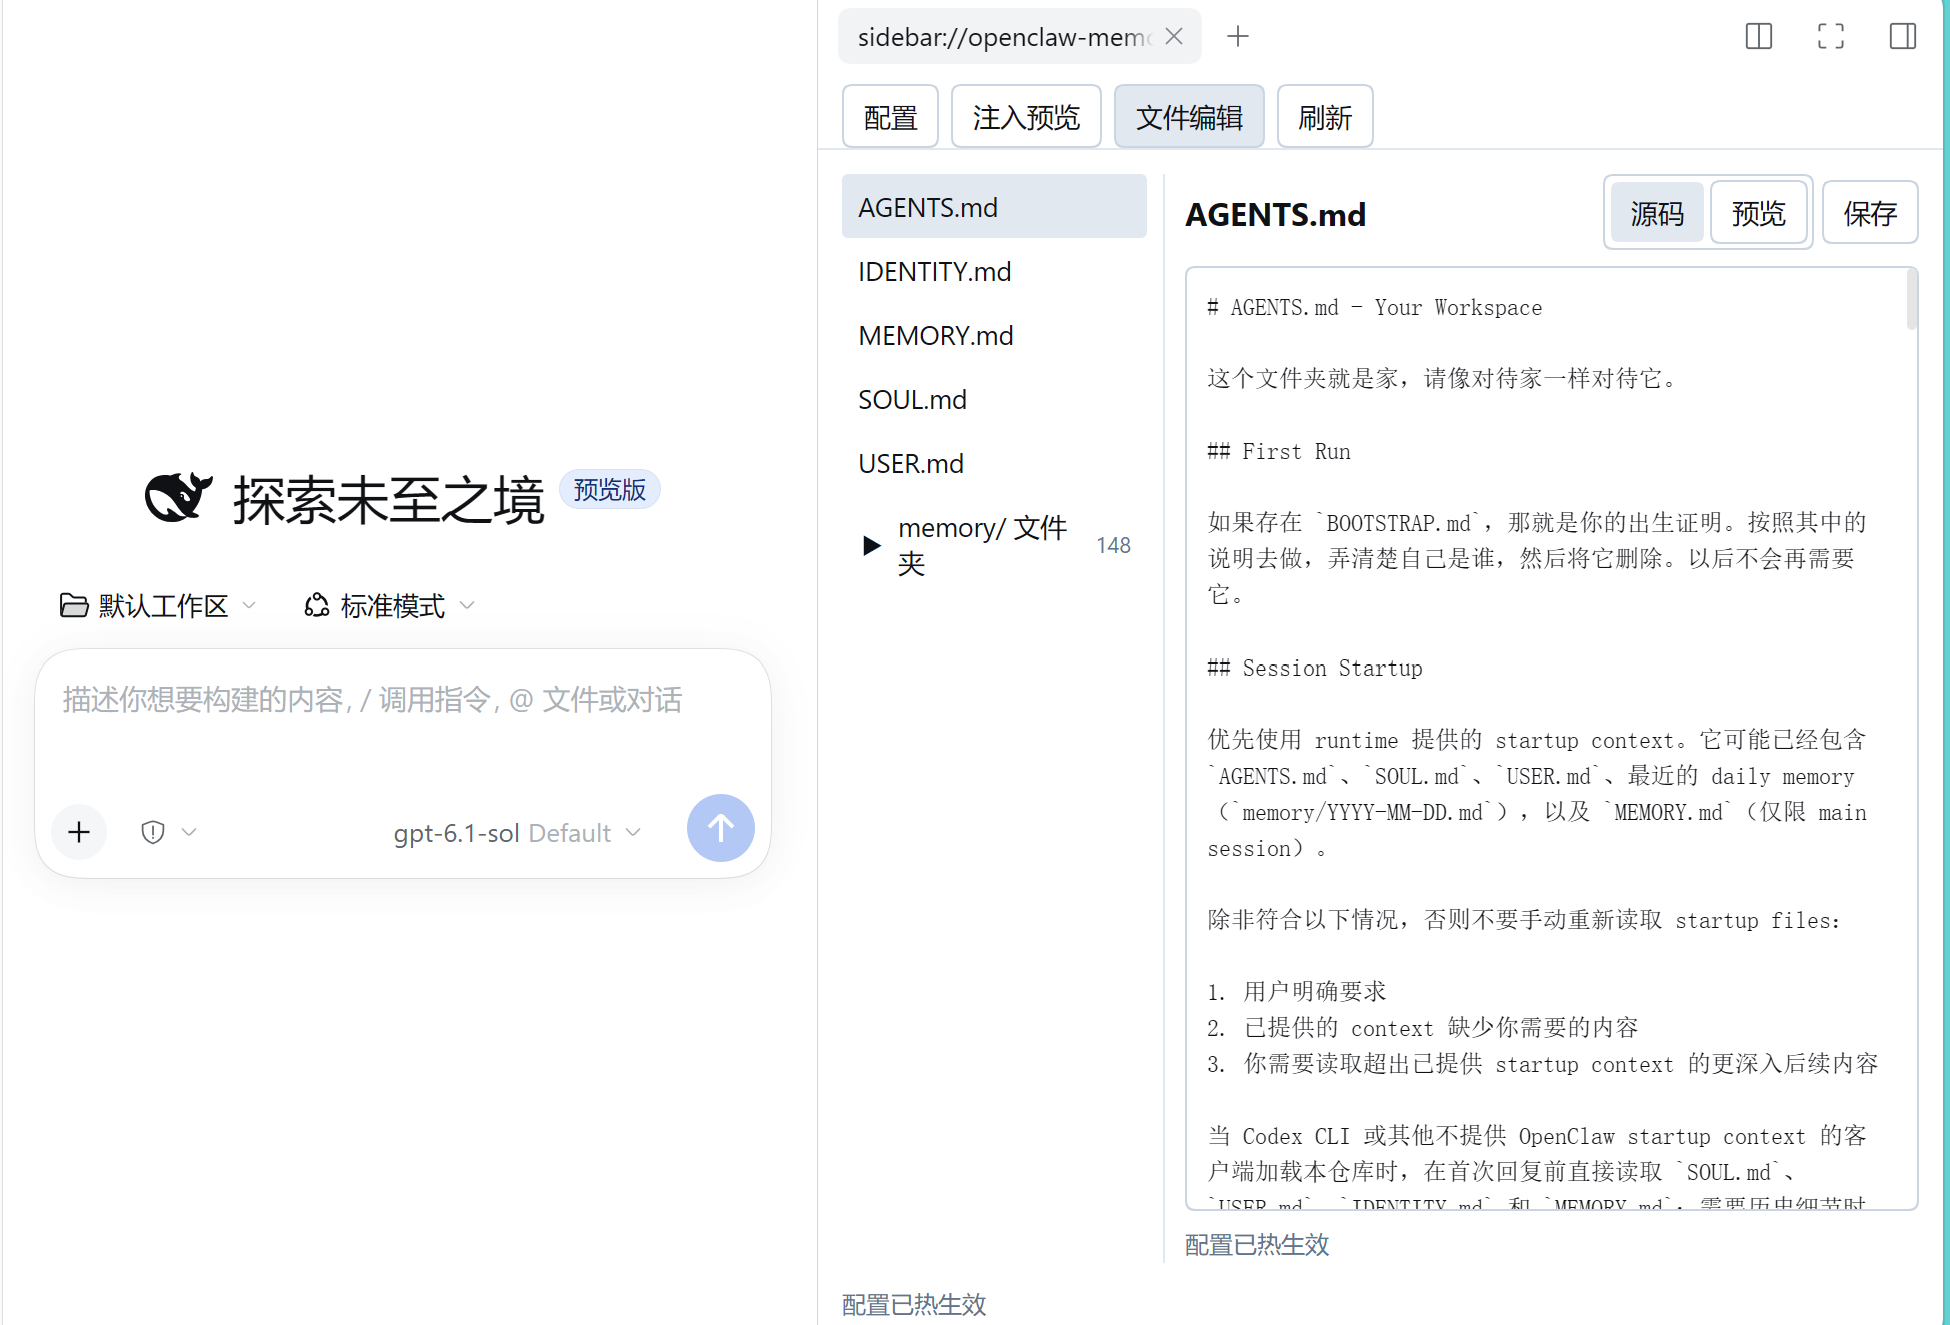Click the 预览版 badge
The width and height of the screenshot is (1950, 1325).
point(610,489)
